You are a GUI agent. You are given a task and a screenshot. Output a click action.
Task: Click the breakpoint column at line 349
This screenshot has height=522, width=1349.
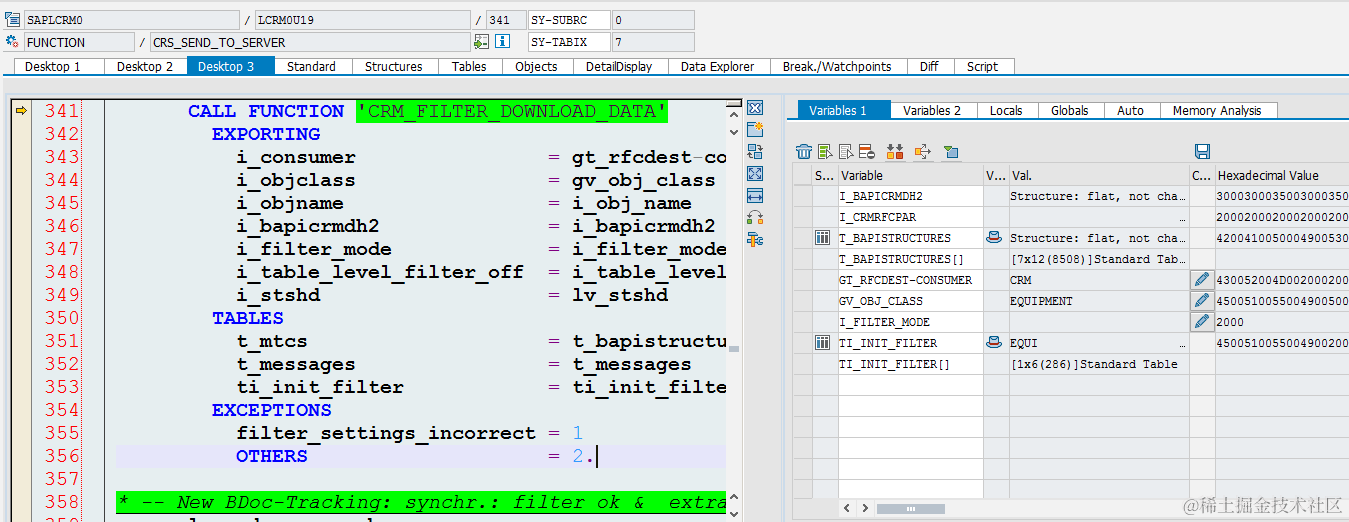(21, 295)
